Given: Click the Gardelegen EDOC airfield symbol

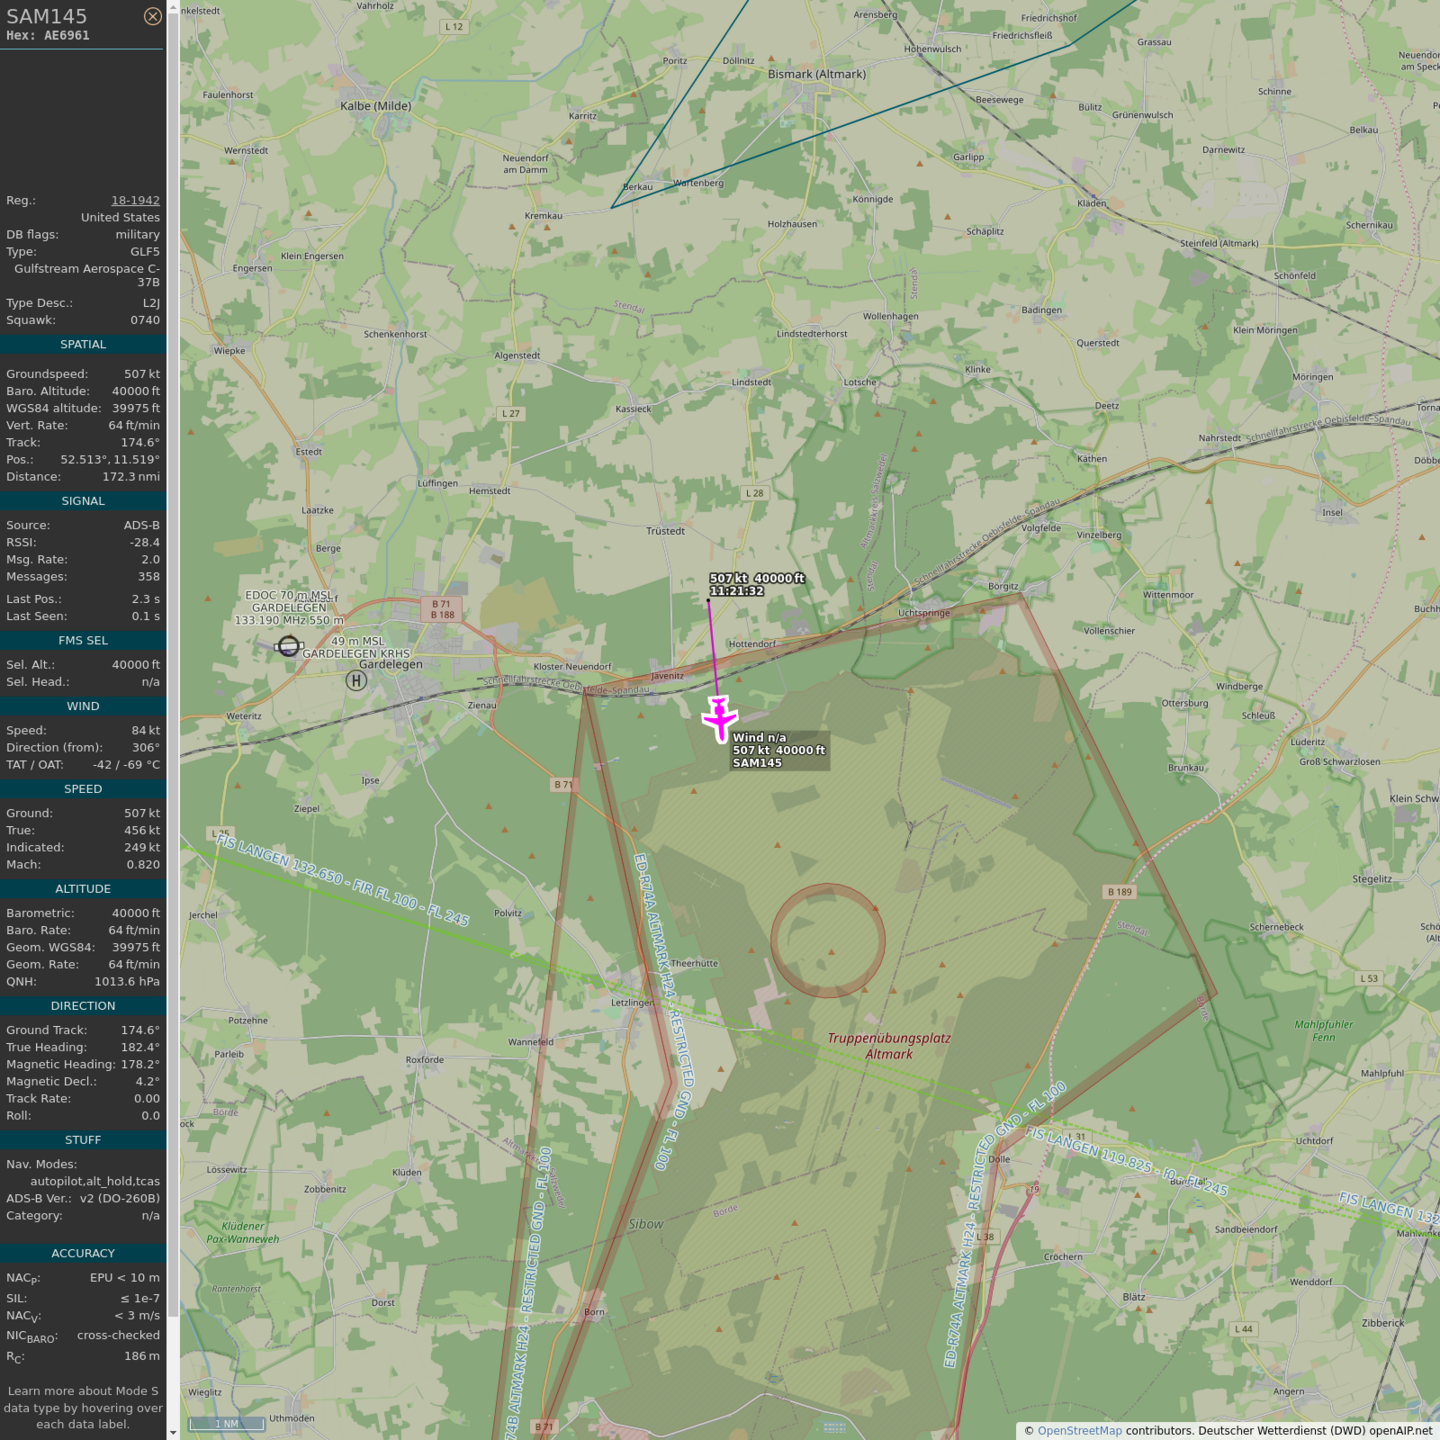Looking at the screenshot, I should click(x=288, y=646).
